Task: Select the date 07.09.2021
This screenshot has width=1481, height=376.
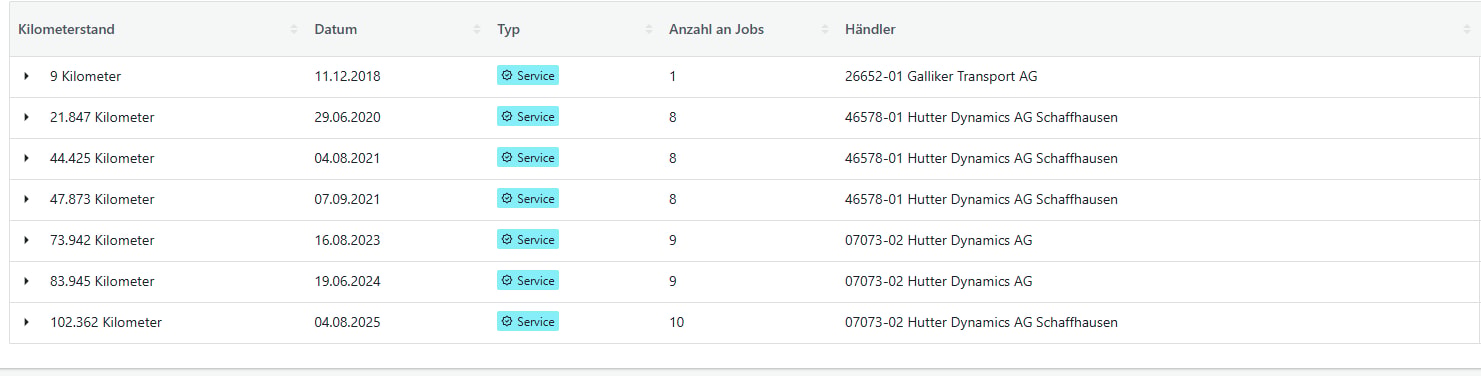Action: (x=347, y=199)
